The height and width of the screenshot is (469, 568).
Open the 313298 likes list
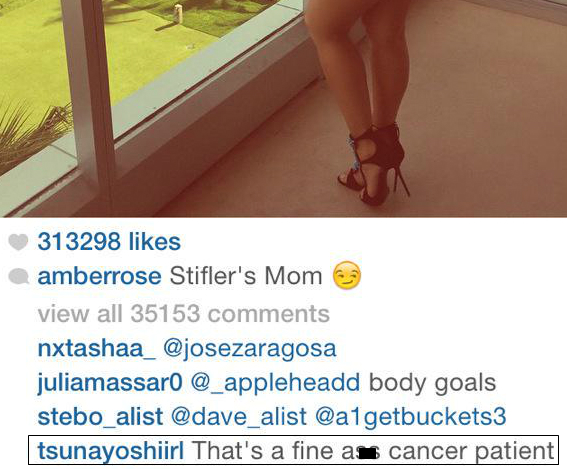click(109, 242)
